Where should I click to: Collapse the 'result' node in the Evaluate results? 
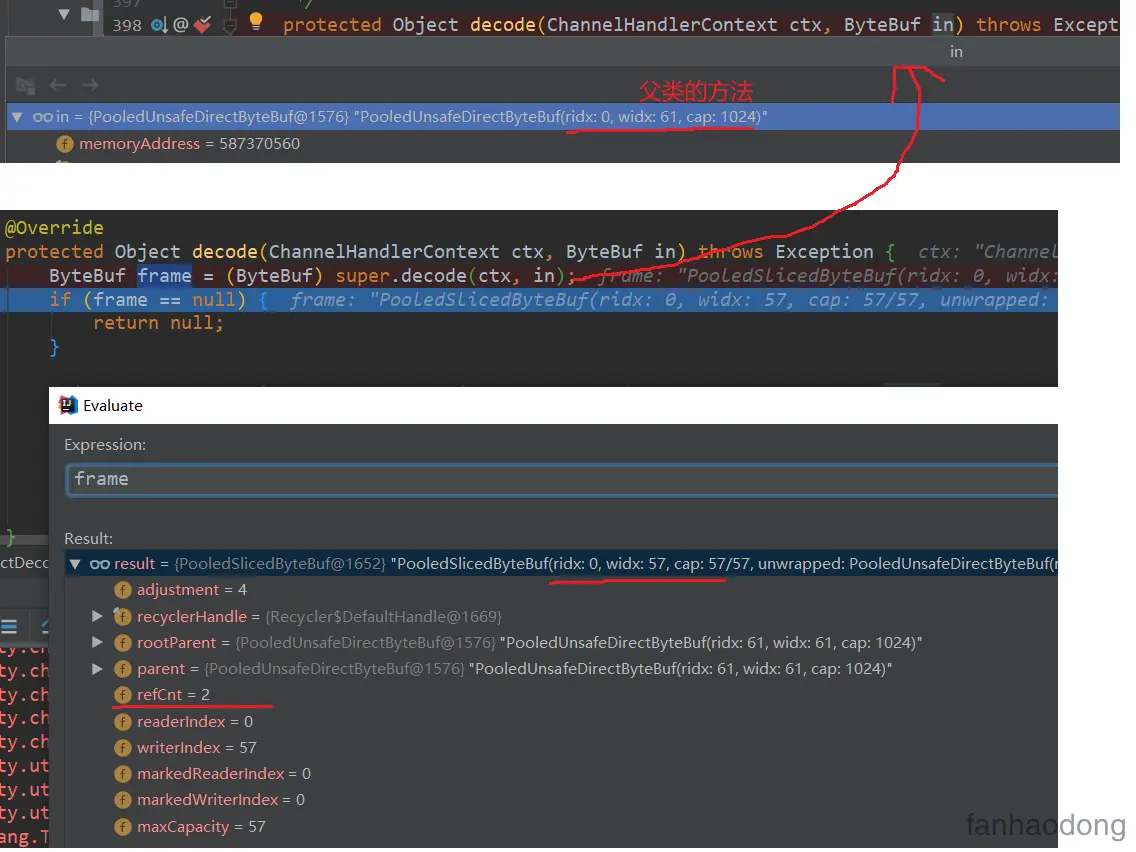click(x=75, y=564)
